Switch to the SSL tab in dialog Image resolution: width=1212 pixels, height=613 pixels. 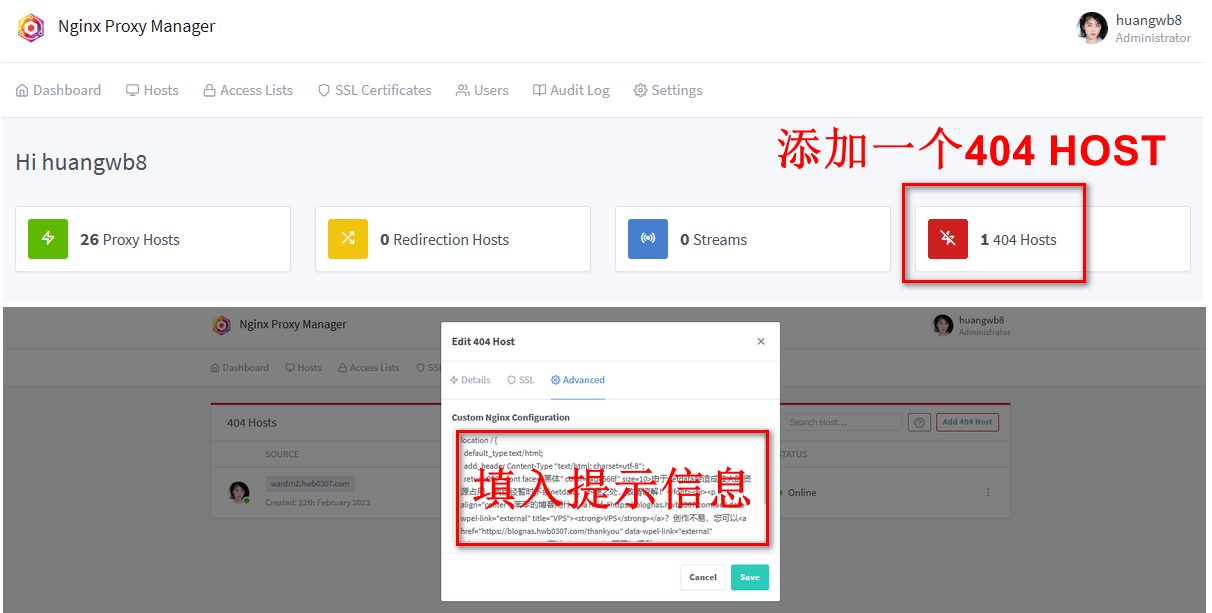[521, 380]
